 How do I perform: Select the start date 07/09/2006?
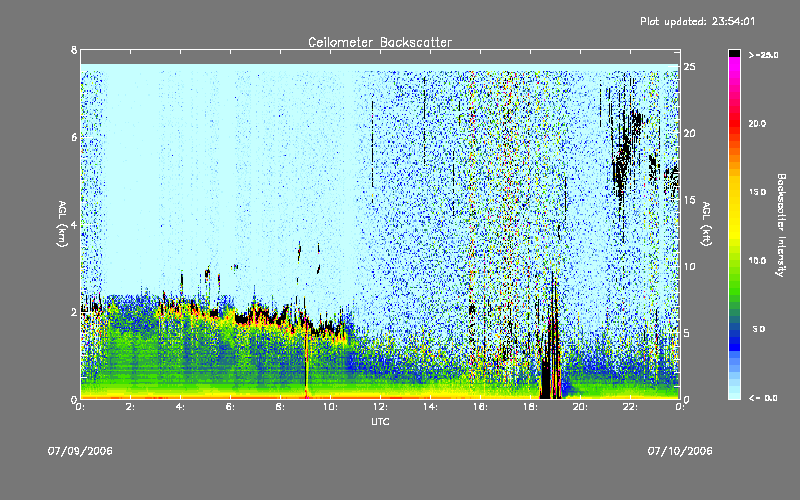point(80,451)
